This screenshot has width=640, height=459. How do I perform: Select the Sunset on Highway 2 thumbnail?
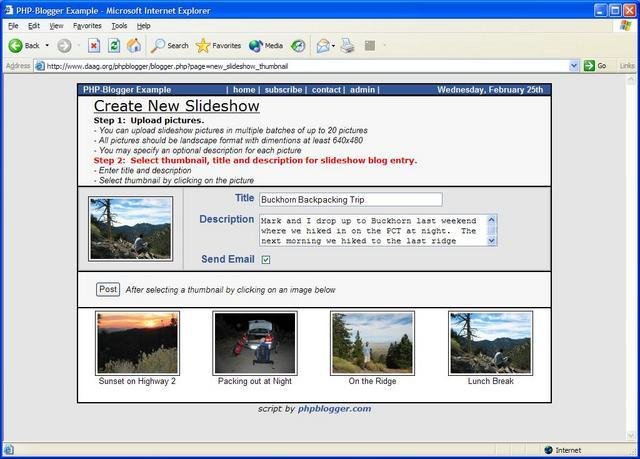pyautogui.click(x=138, y=343)
